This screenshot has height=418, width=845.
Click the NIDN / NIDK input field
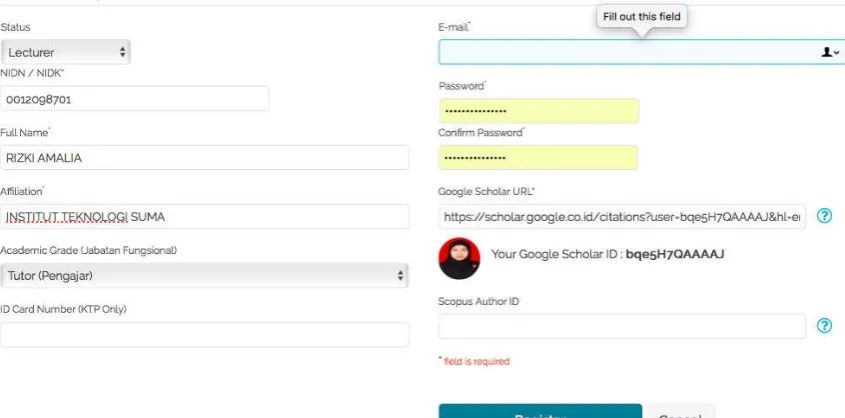click(134, 99)
